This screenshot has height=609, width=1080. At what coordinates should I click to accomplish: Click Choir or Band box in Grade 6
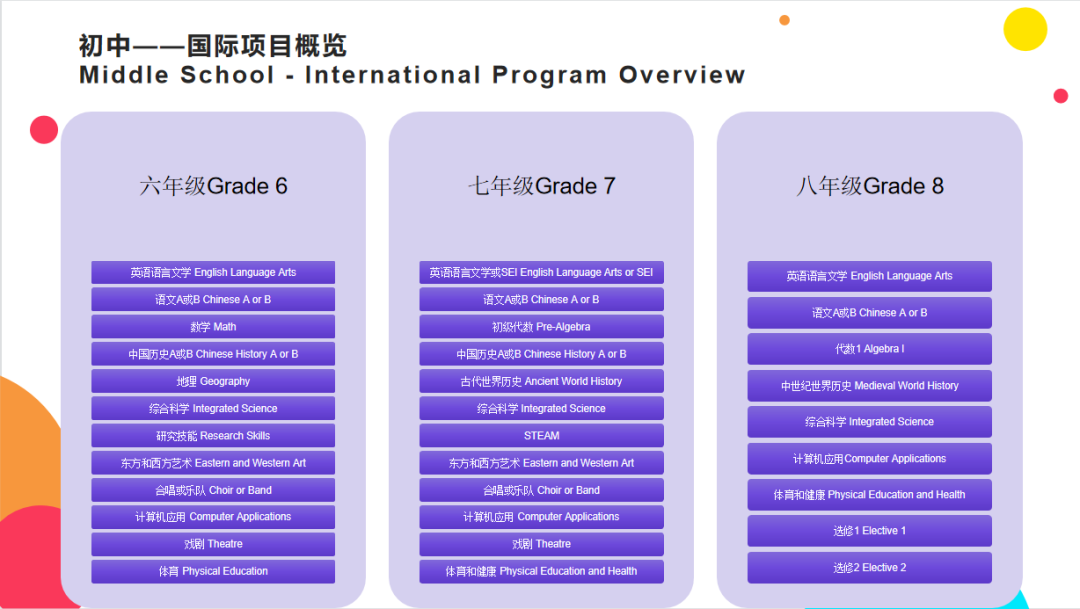(x=214, y=490)
